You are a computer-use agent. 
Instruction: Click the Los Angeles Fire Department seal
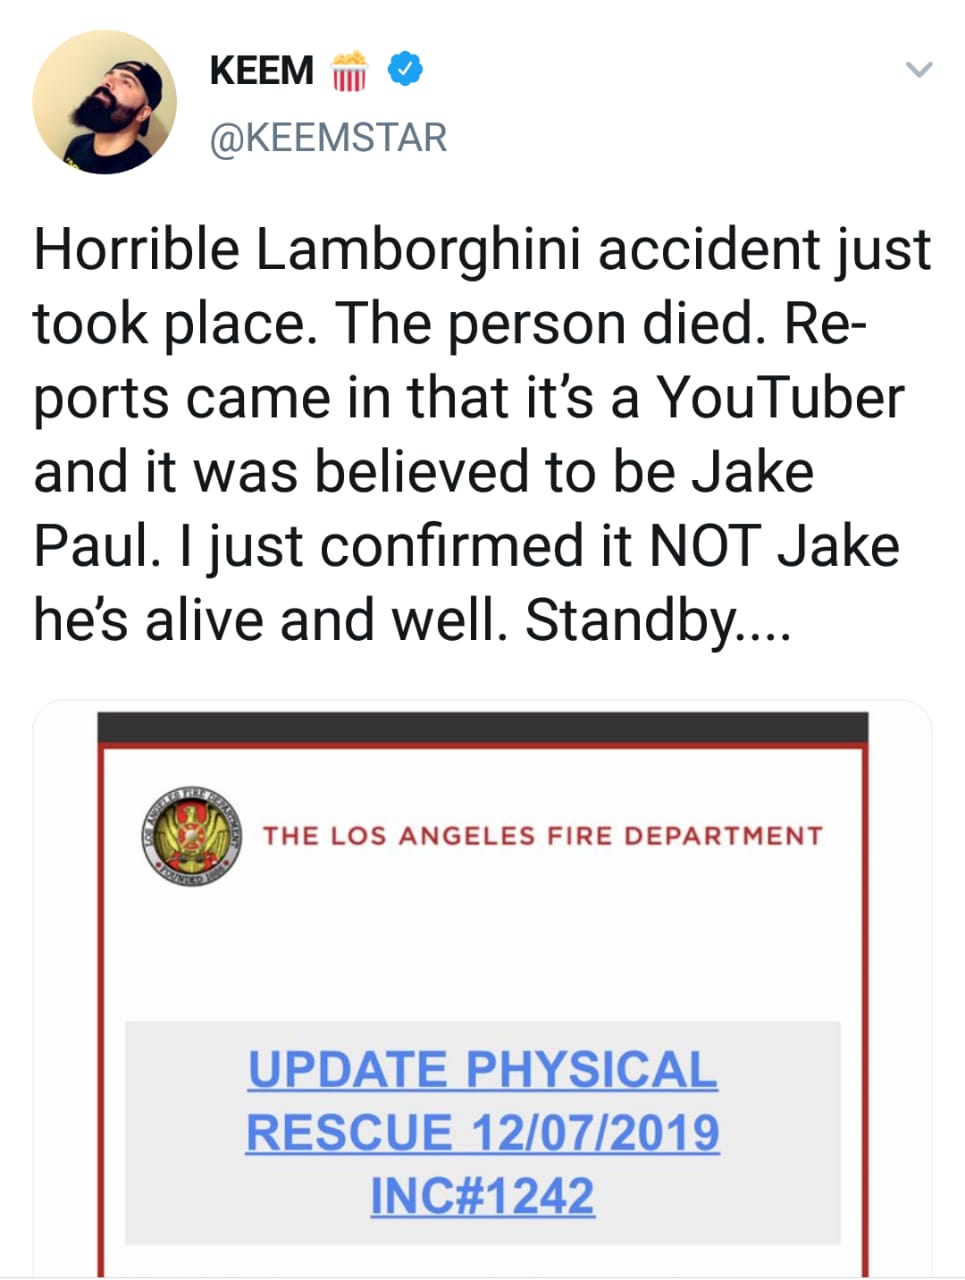(190, 836)
